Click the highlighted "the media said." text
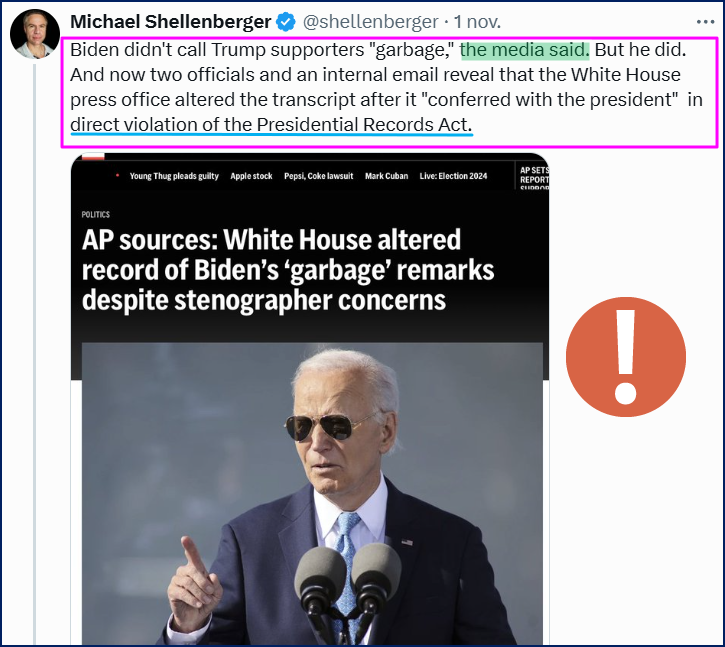This screenshot has height=647, width=725. pyautogui.click(x=525, y=50)
